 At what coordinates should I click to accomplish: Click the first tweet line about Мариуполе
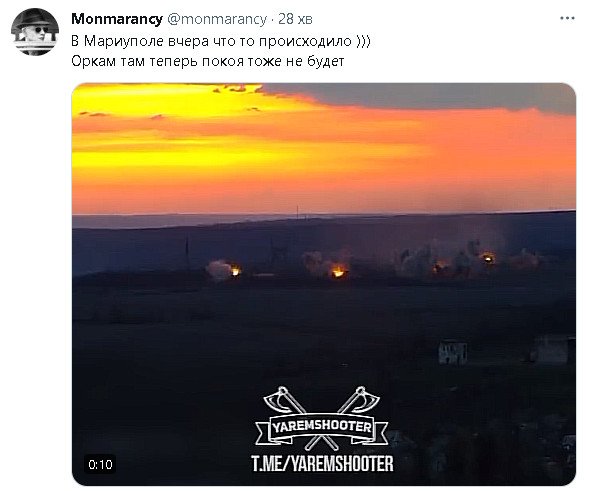[221, 41]
